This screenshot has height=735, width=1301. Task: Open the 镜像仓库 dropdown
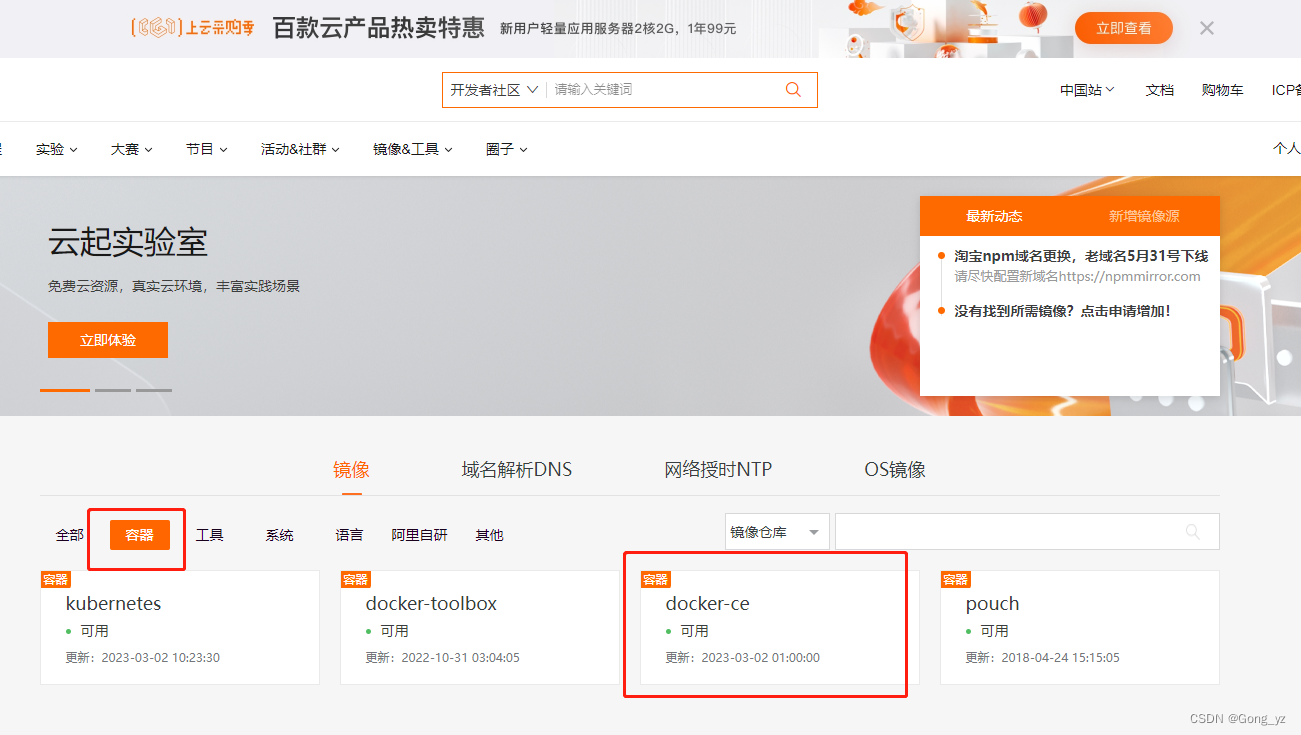(x=777, y=532)
